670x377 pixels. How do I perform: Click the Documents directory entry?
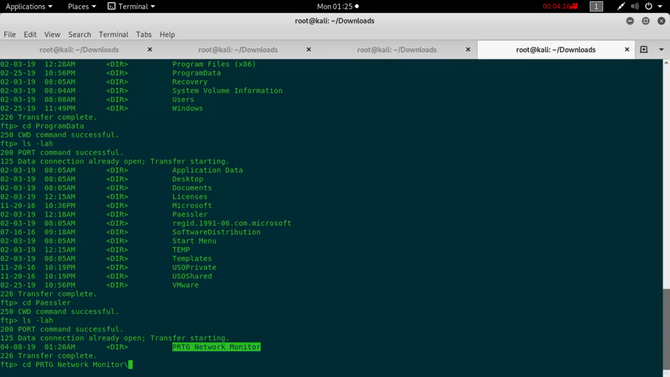(192, 188)
